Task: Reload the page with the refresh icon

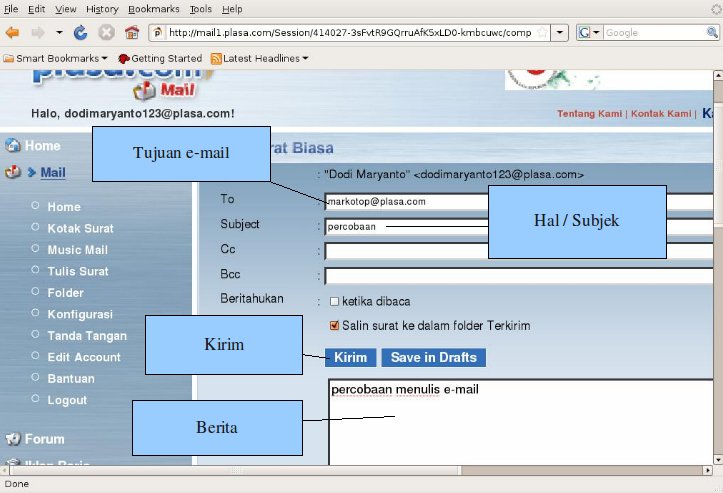Action: [80, 33]
